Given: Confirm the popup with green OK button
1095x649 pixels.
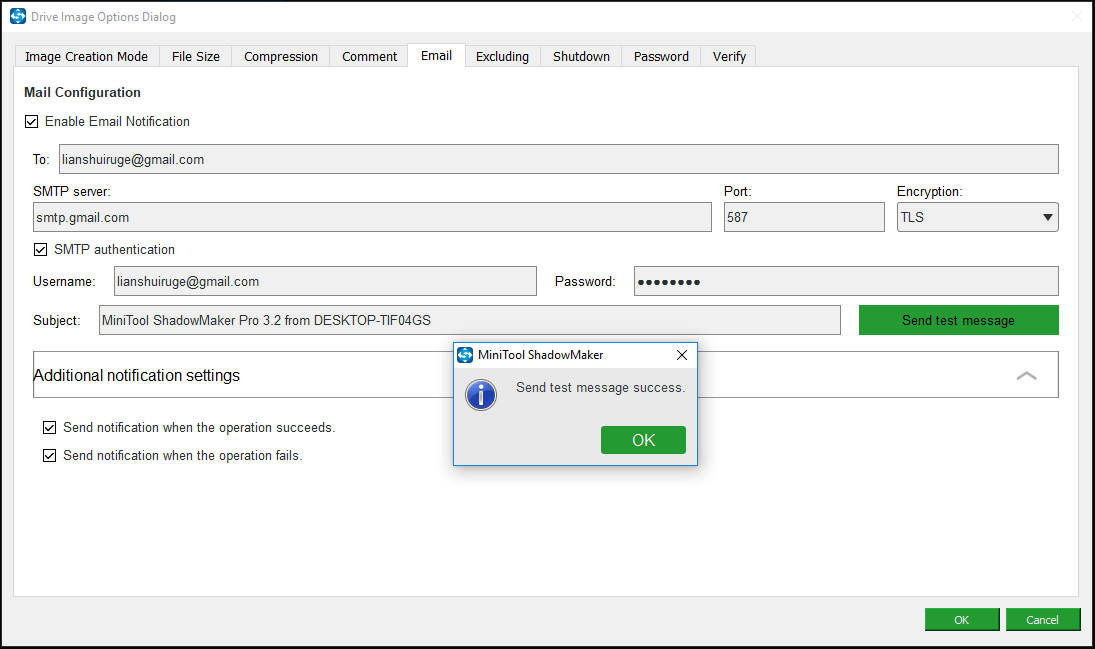Looking at the screenshot, I should (643, 440).
